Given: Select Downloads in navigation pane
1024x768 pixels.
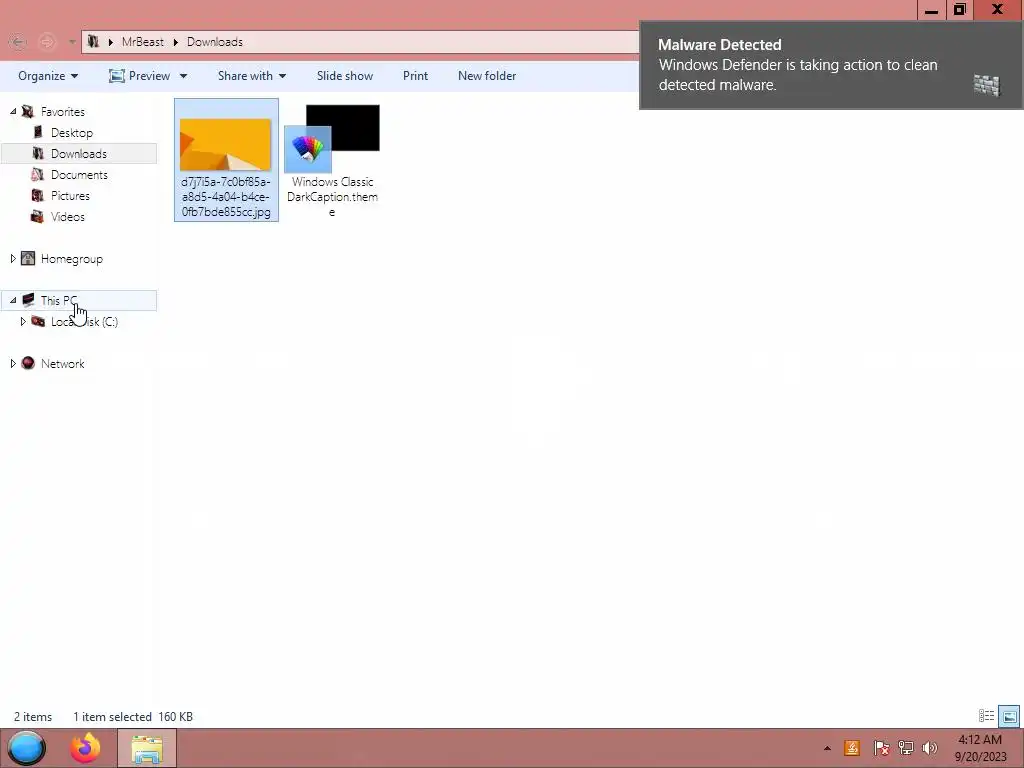Looking at the screenshot, I should pyautogui.click(x=78, y=153).
